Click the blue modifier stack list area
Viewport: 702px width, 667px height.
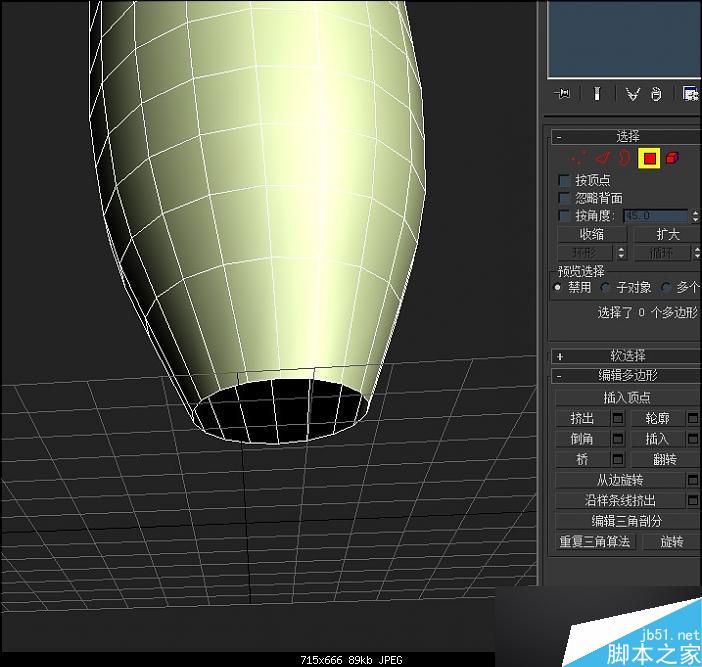coord(625,38)
